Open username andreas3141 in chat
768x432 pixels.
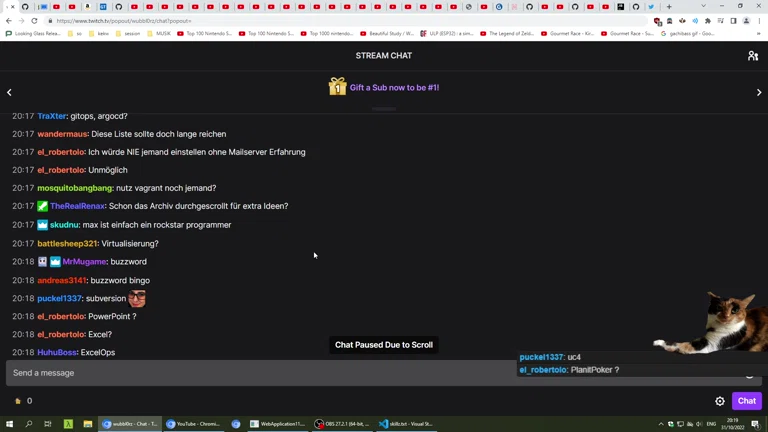(x=62, y=280)
